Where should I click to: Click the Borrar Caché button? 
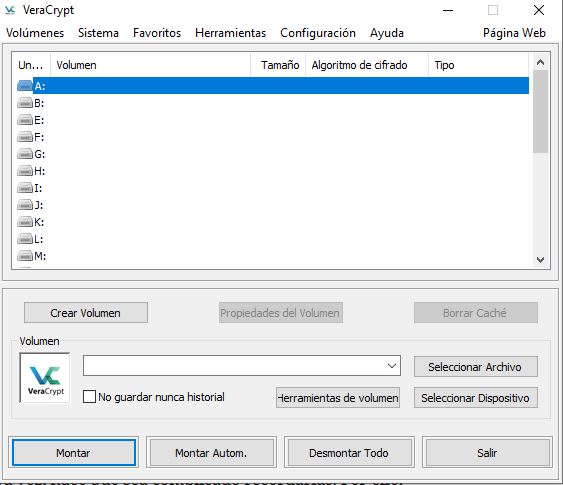point(476,313)
